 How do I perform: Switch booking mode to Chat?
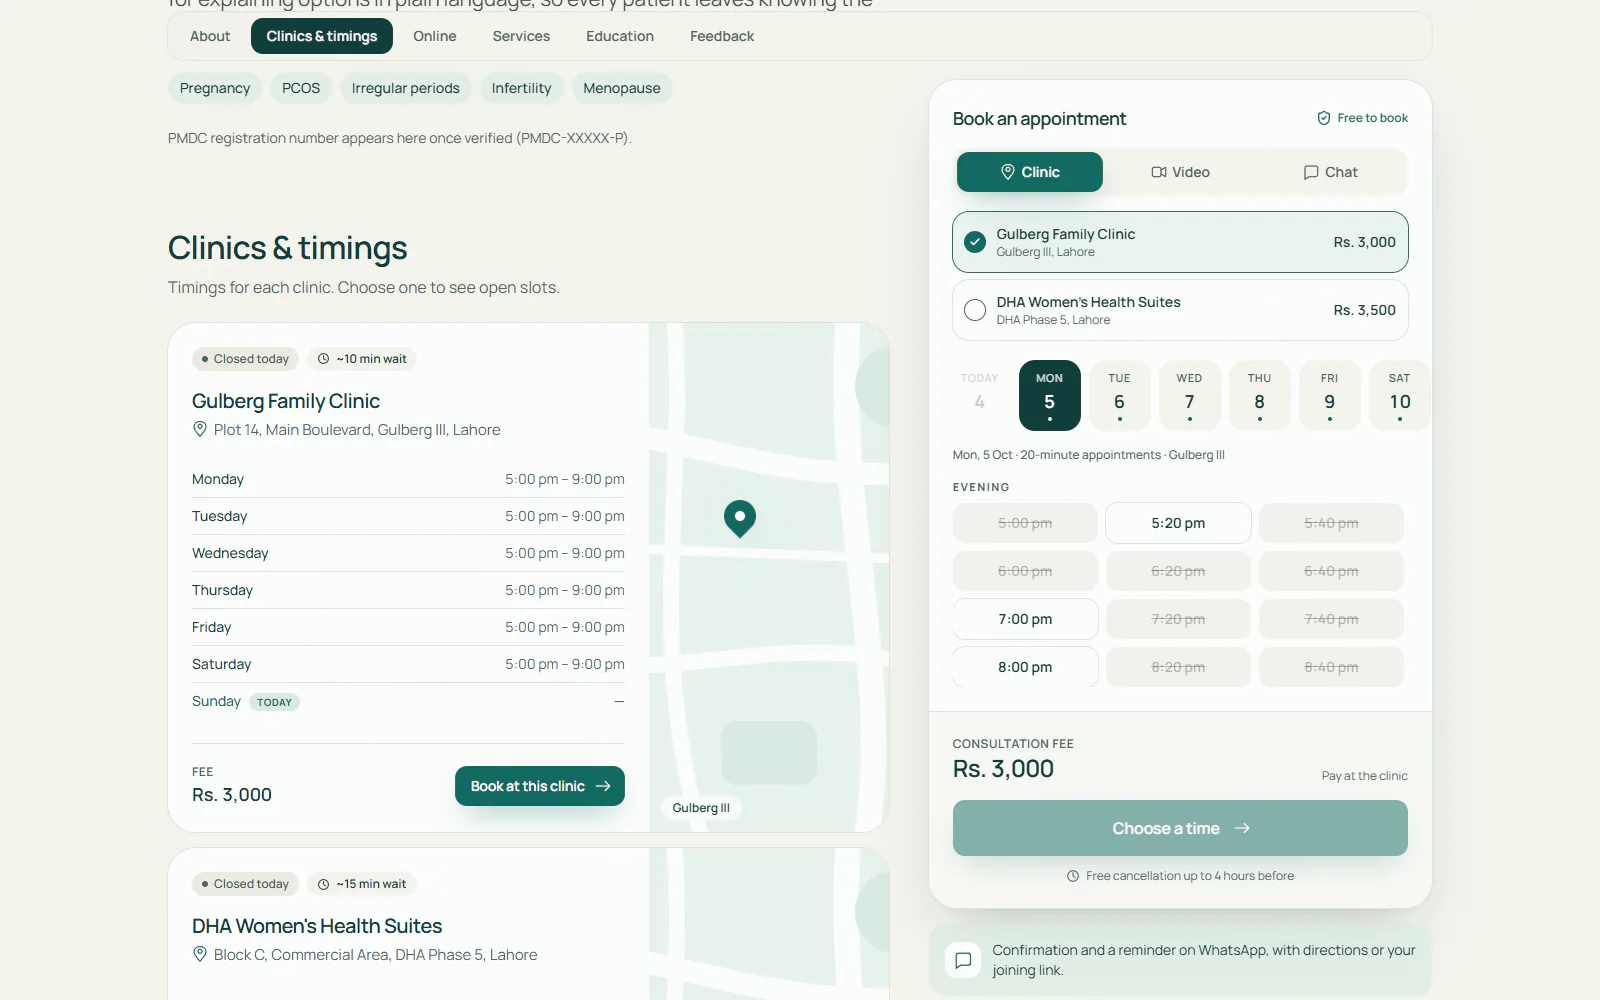(x=1330, y=172)
